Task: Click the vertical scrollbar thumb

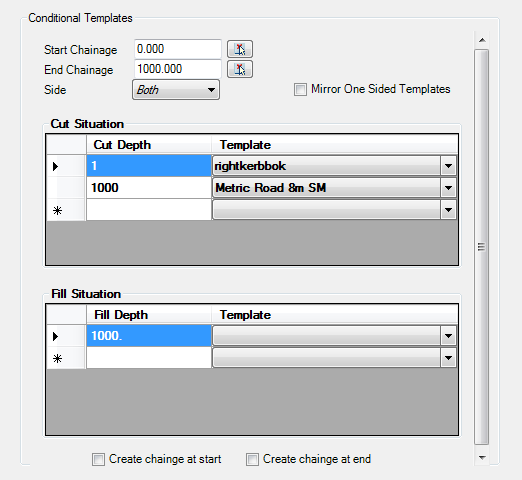Action: point(482,247)
